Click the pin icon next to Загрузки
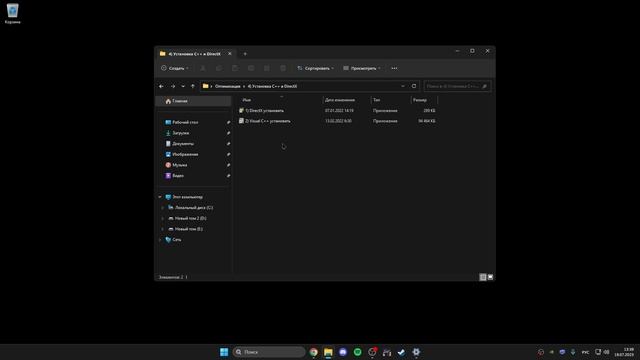This screenshot has height=360, width=640. click(x=228, y=133)
